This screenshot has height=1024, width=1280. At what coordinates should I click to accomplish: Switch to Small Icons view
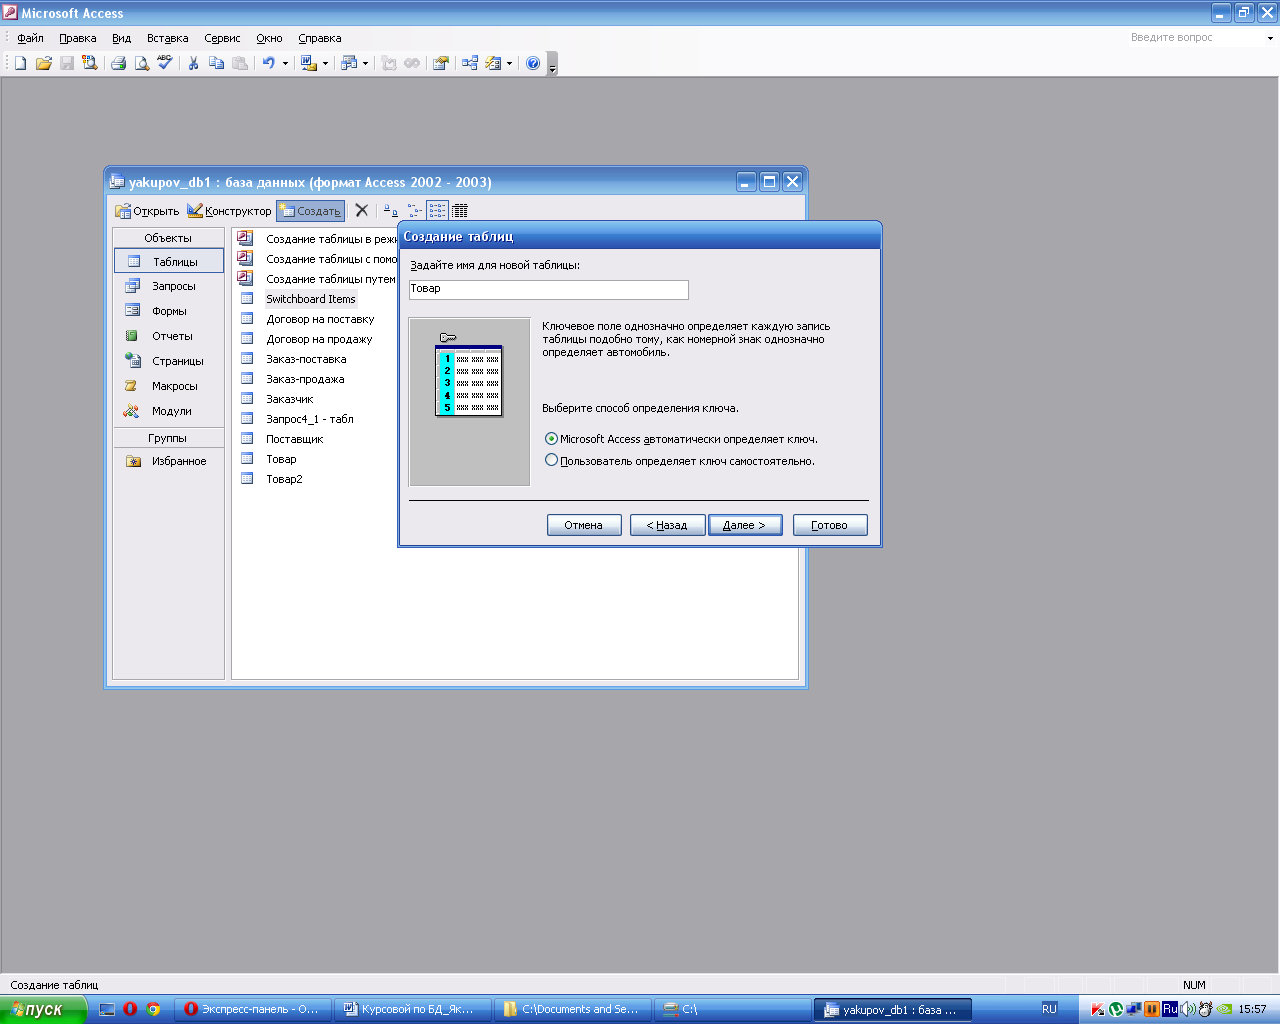coord(414,210)
